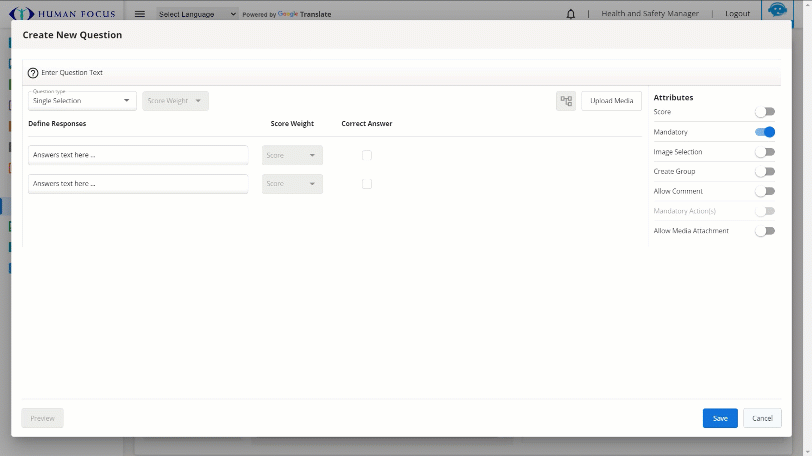
Task: Click the Upload Media button
Action: coord(611,101)
